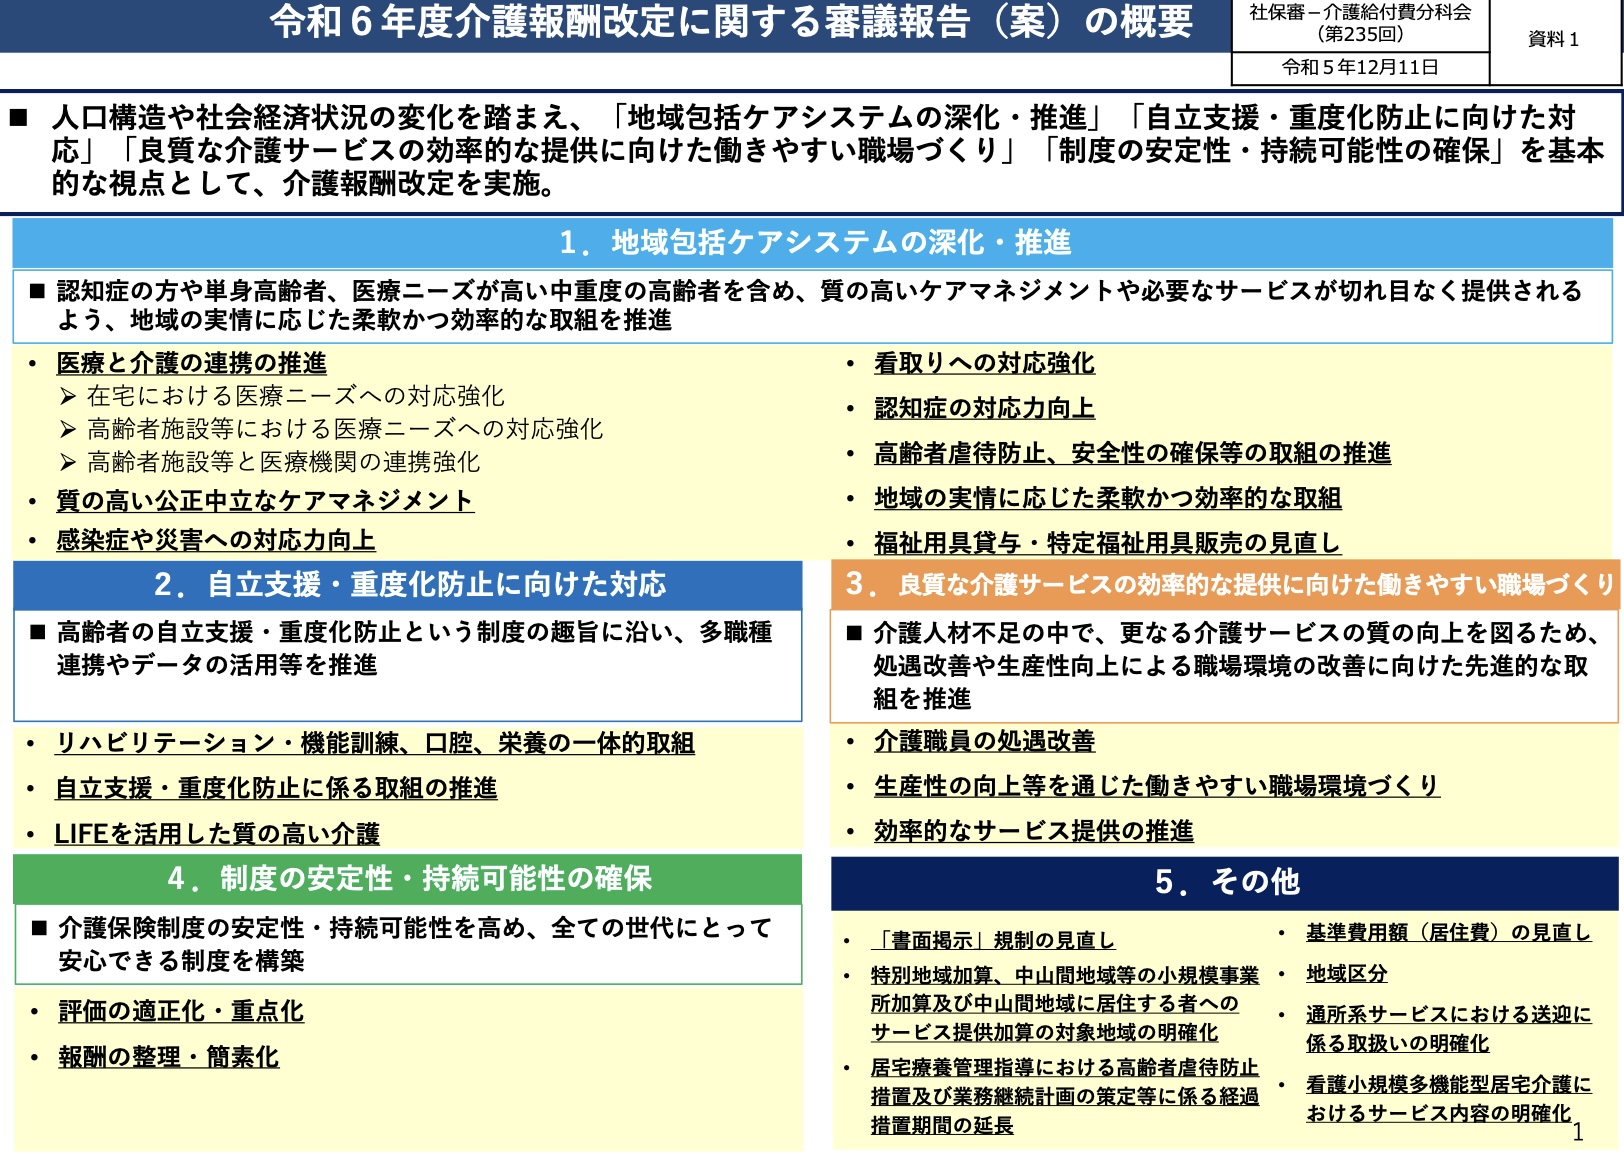Open the 福祉用具貸与・特定福祉用具販売の見直し link
1624x1154 pixels.
(1106, 543)
